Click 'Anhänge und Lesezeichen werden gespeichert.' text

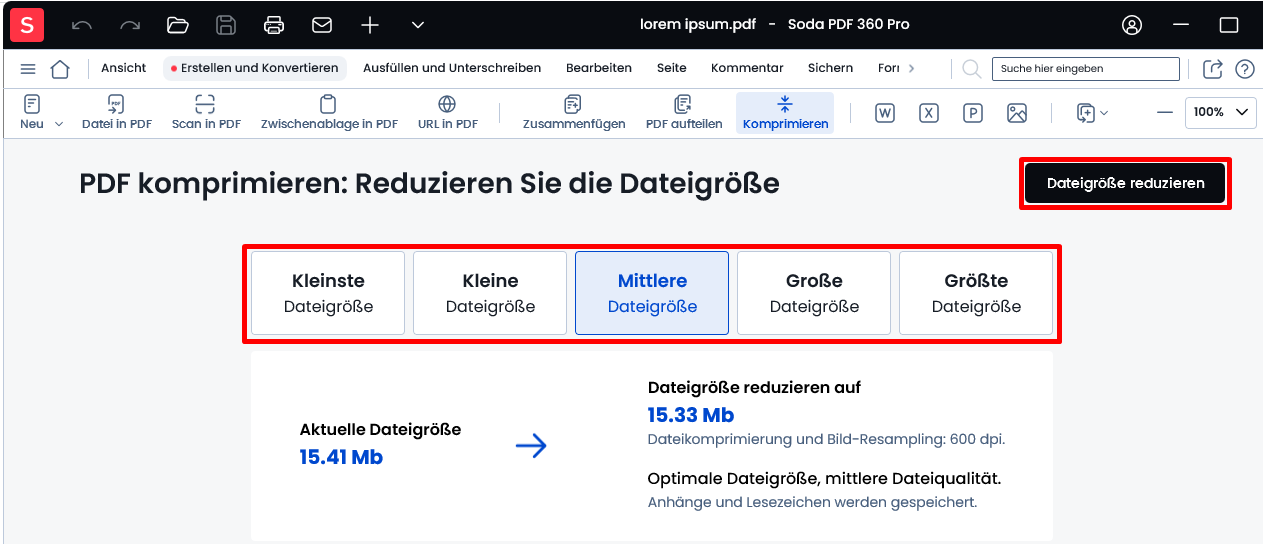pyautogui.click(x=812, y=502)
